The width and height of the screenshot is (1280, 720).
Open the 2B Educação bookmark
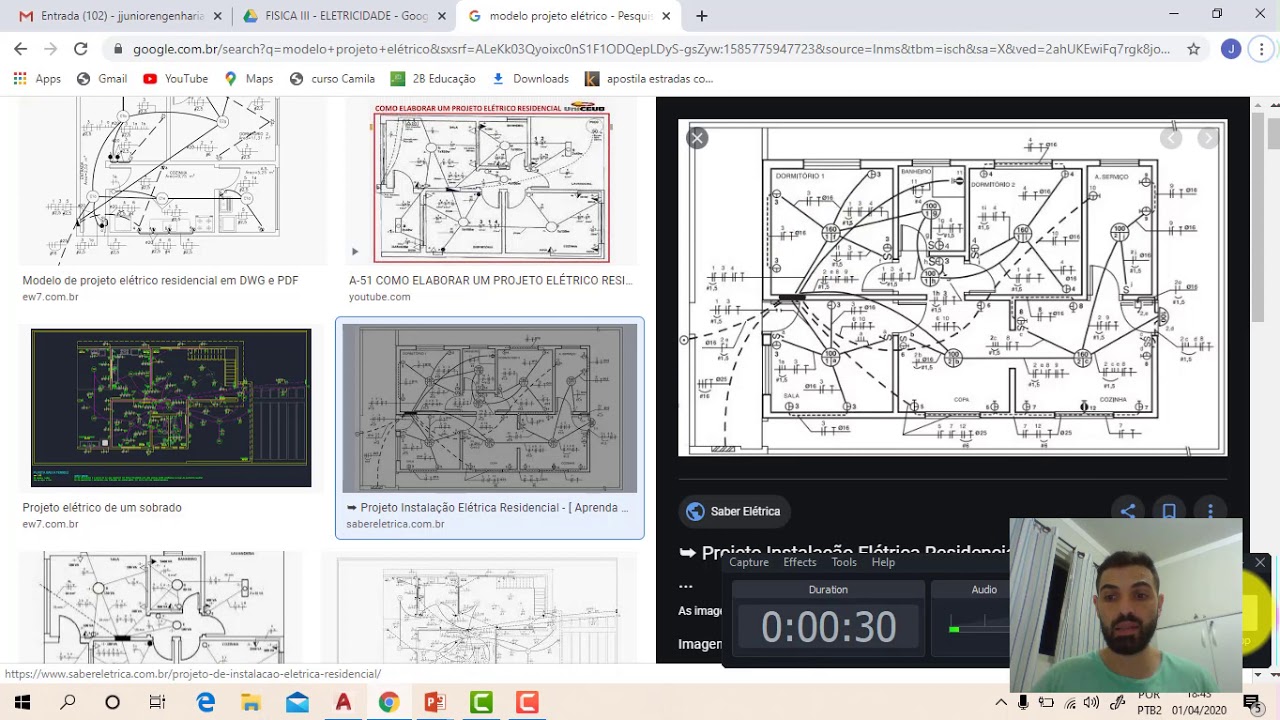tap(433, 79)
